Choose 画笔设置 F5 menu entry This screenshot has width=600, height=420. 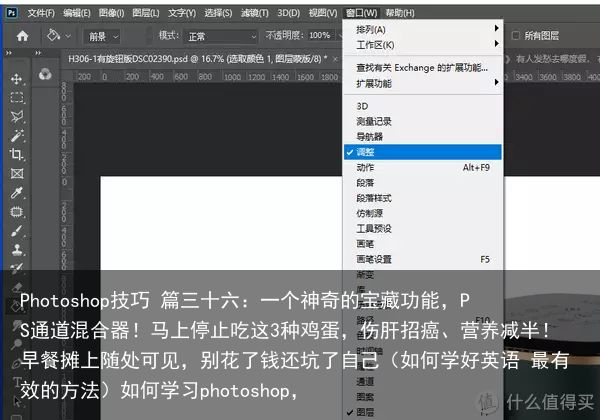[x=422, y=259]
